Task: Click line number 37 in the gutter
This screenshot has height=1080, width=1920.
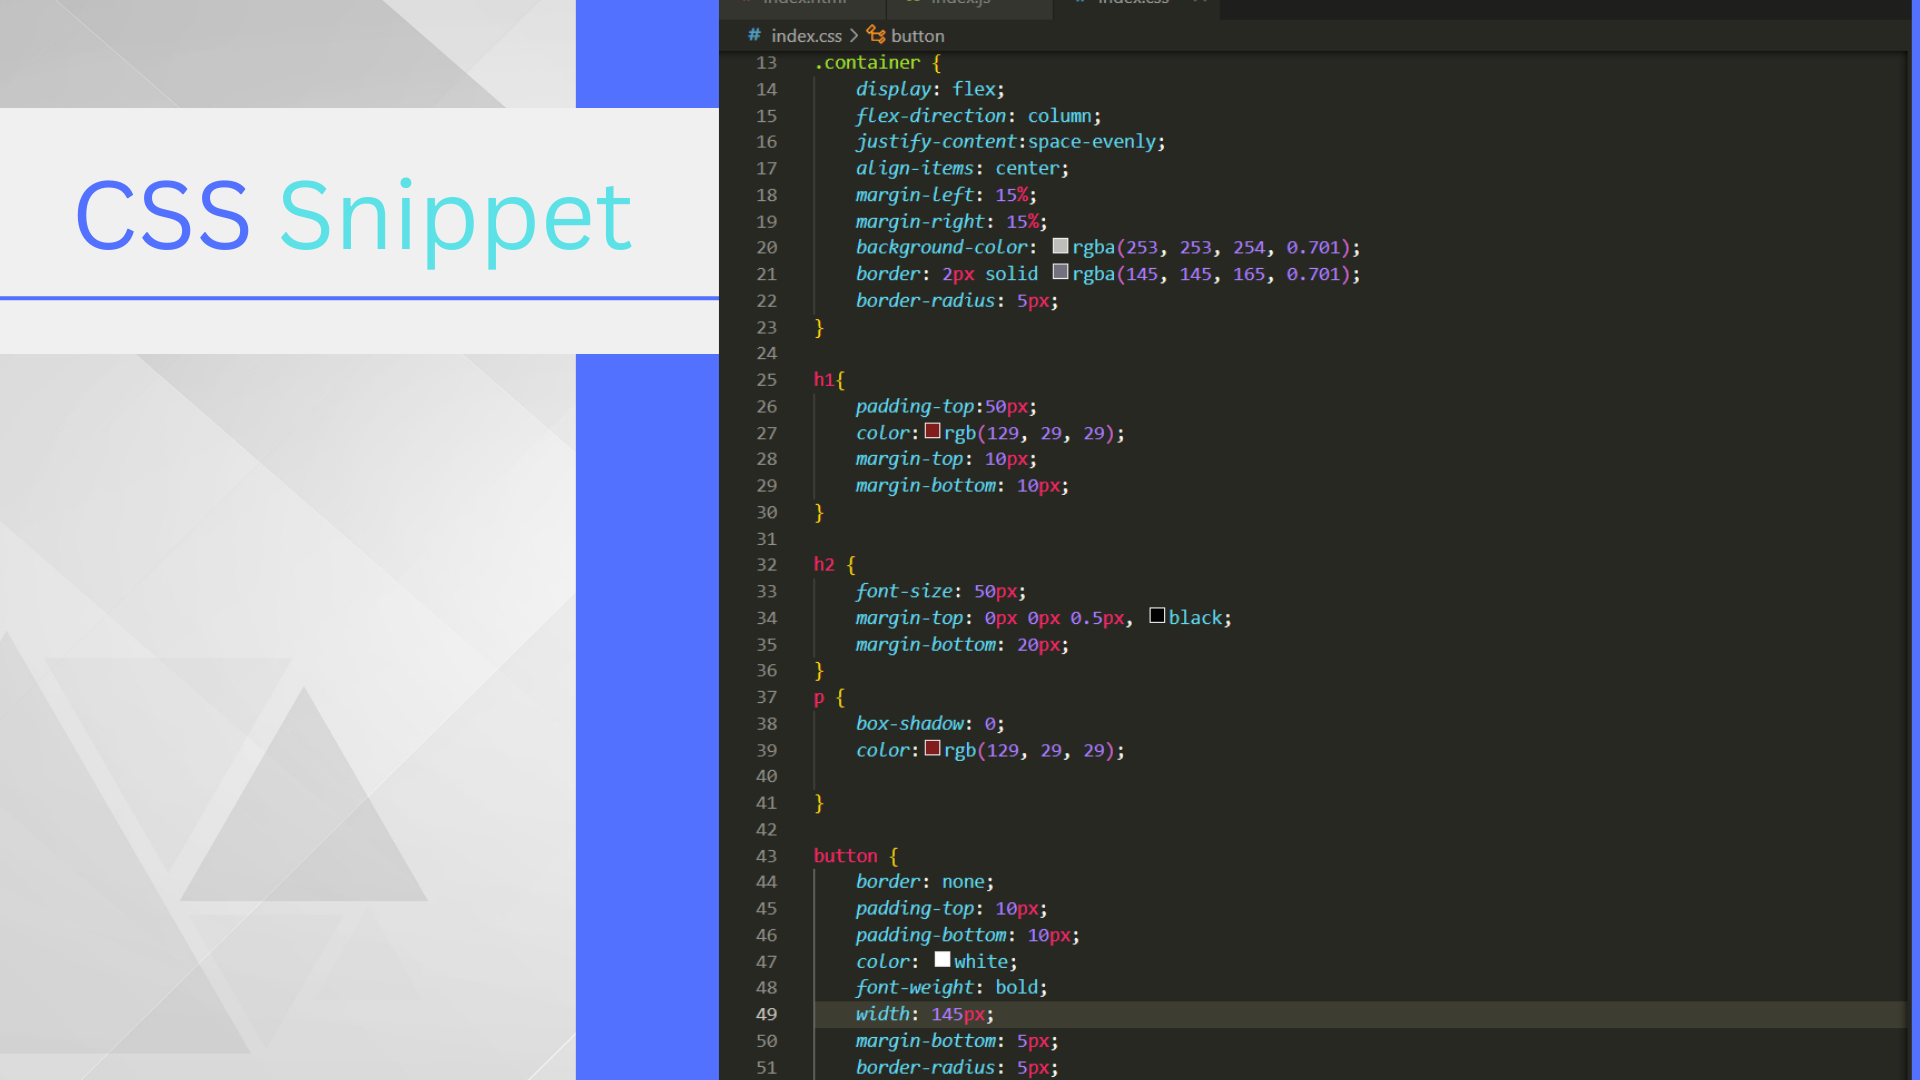Action: pos(766,698)
